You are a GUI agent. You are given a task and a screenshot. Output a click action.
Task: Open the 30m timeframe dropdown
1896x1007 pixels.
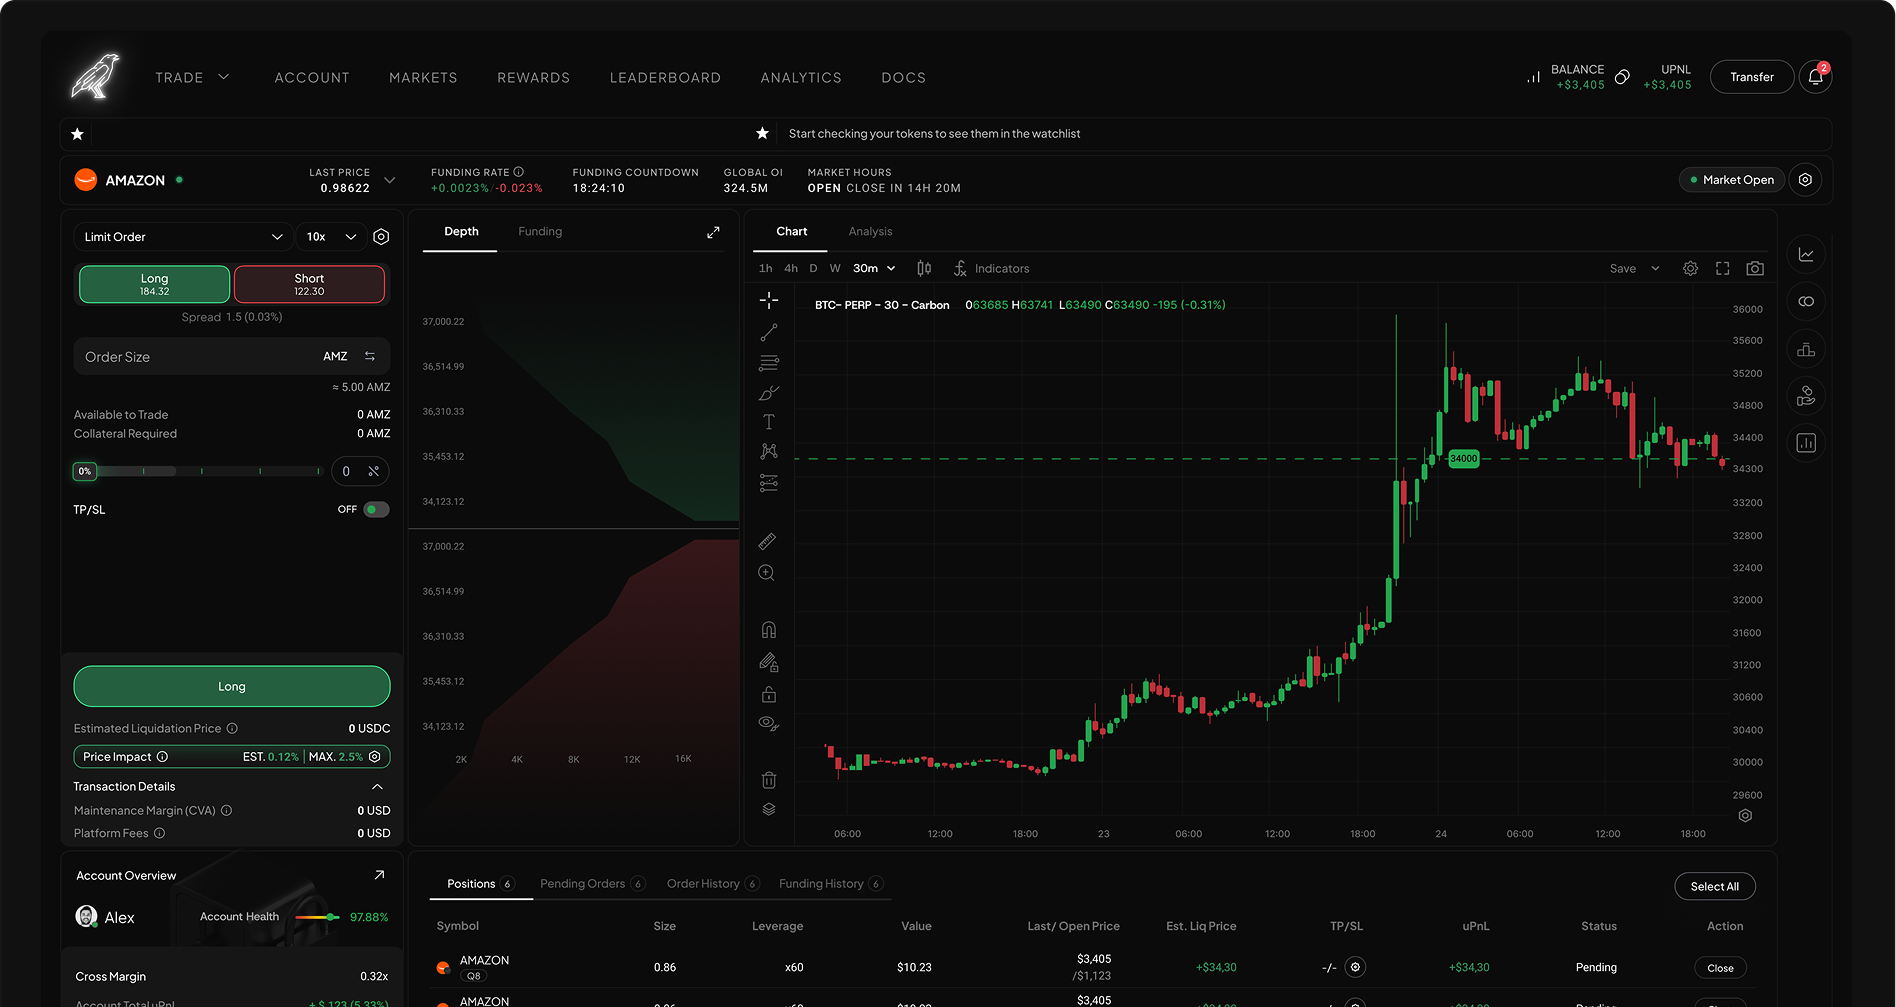(x=874, y=268)
